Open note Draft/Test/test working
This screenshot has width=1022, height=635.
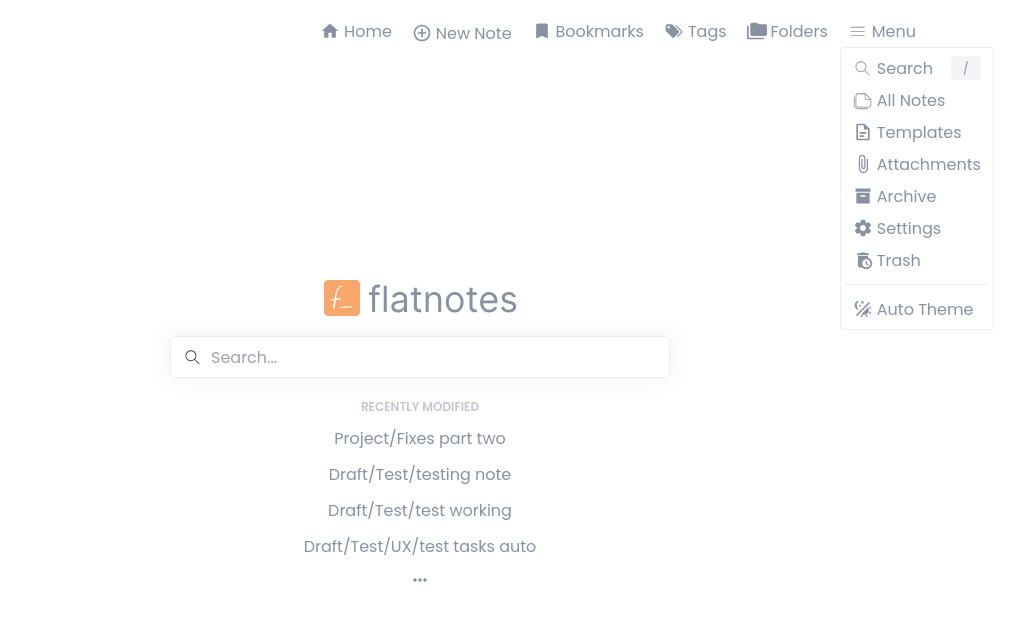coord(420,510)
